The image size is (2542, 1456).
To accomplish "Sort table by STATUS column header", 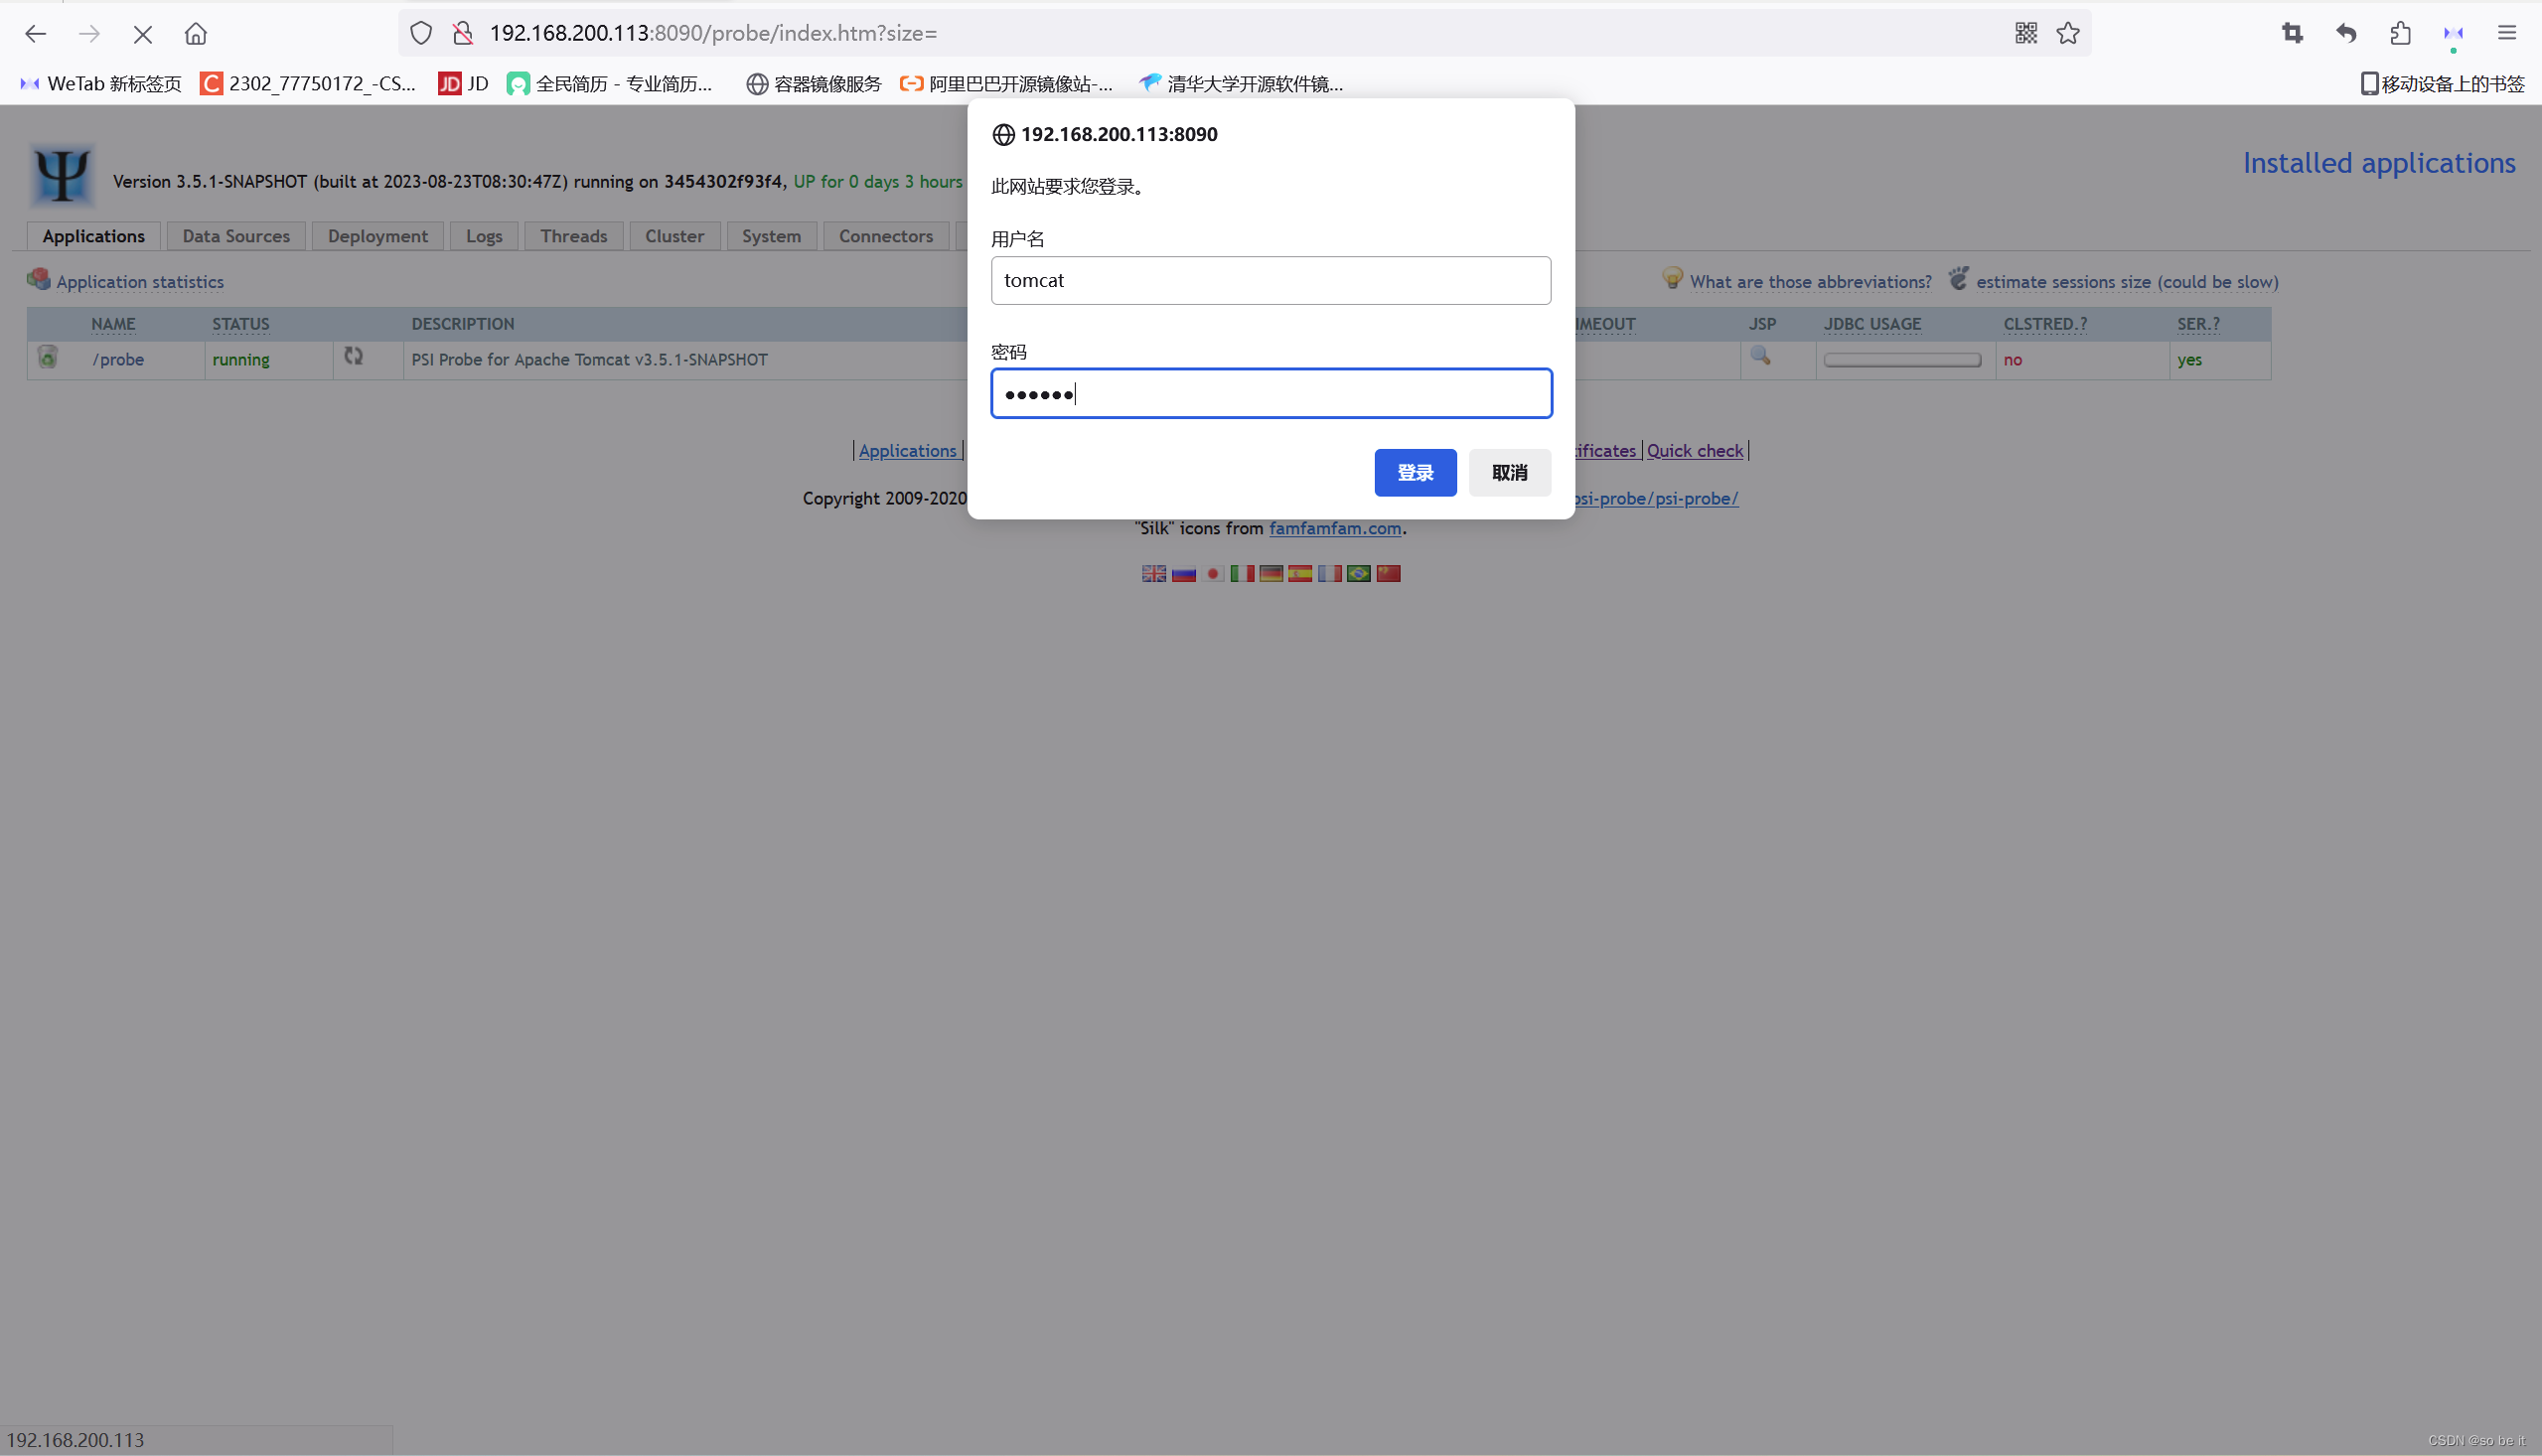I will click(241, 324).
